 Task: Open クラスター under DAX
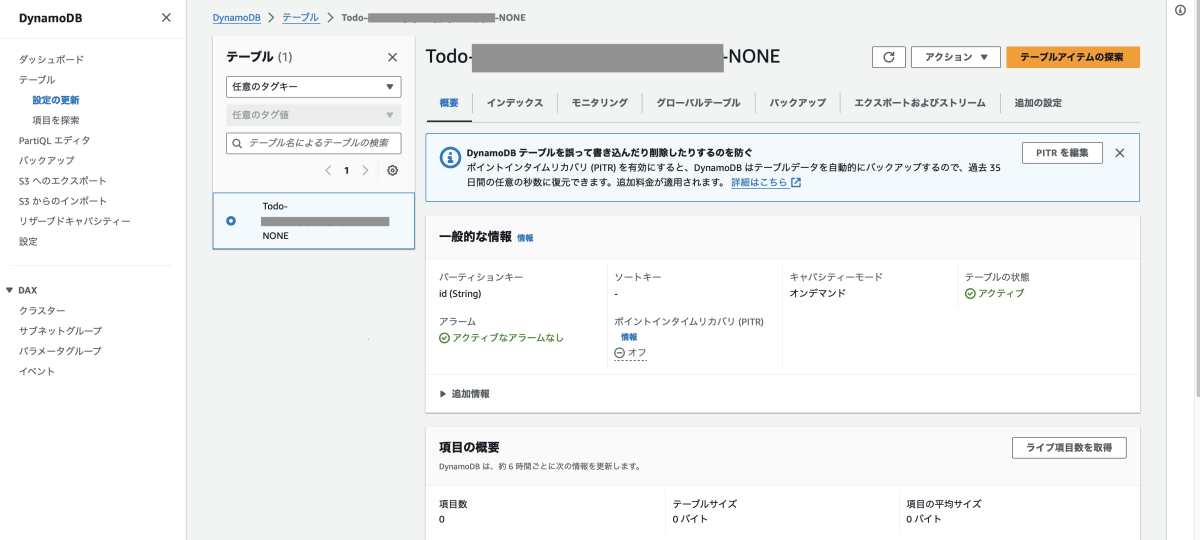pyautogui.click(x=42, y=310)
